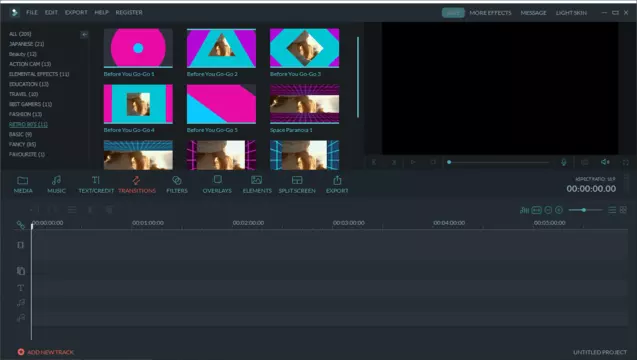This screenshot has width=637, height=360.
Task: Open the Export menu
Action: tap(76, 13)
